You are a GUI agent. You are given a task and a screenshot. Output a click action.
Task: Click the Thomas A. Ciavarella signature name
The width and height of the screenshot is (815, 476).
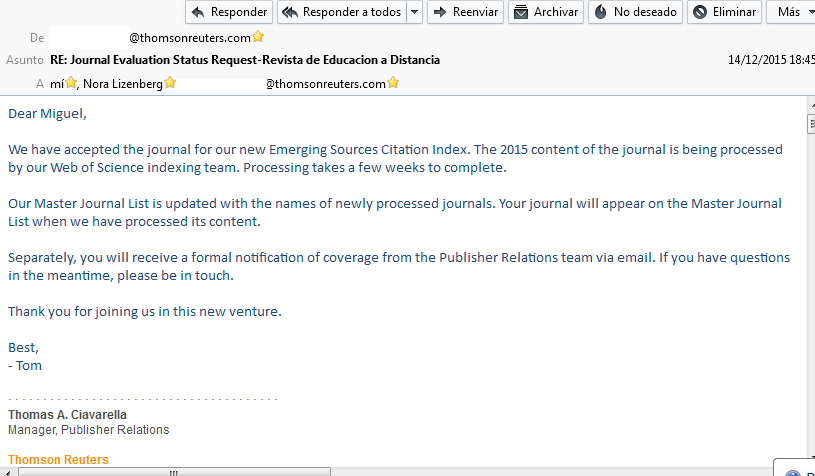tap(68, 415)
